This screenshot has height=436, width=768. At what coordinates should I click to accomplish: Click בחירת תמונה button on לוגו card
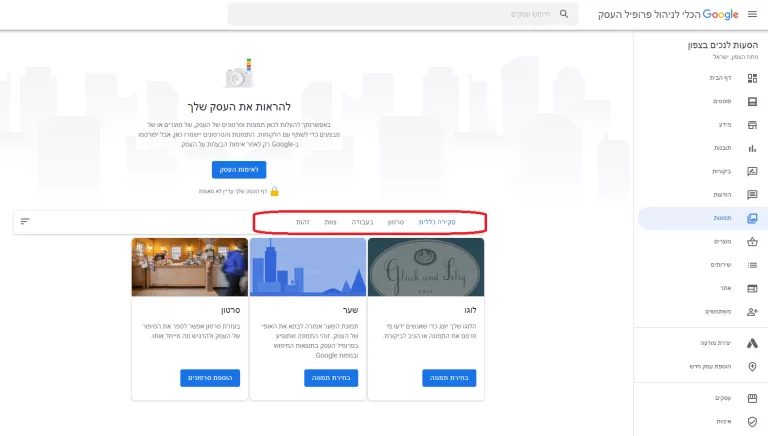click(x=449, y=378)
